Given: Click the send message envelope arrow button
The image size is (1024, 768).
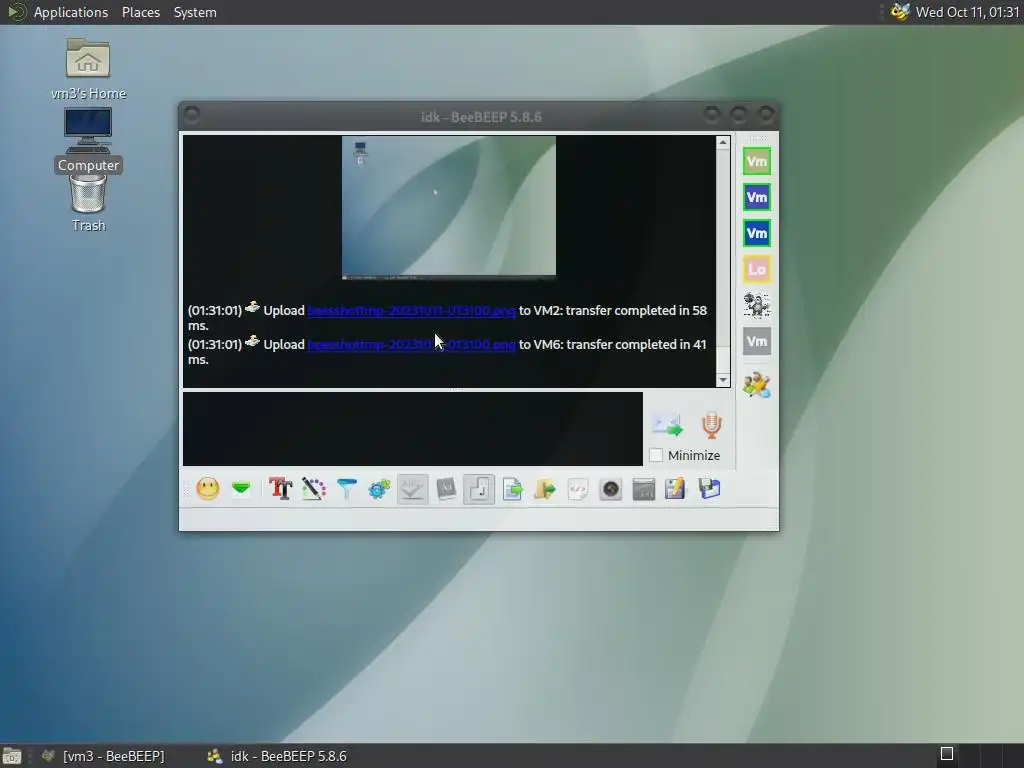Looking at the screenshot, I should 667,425.
